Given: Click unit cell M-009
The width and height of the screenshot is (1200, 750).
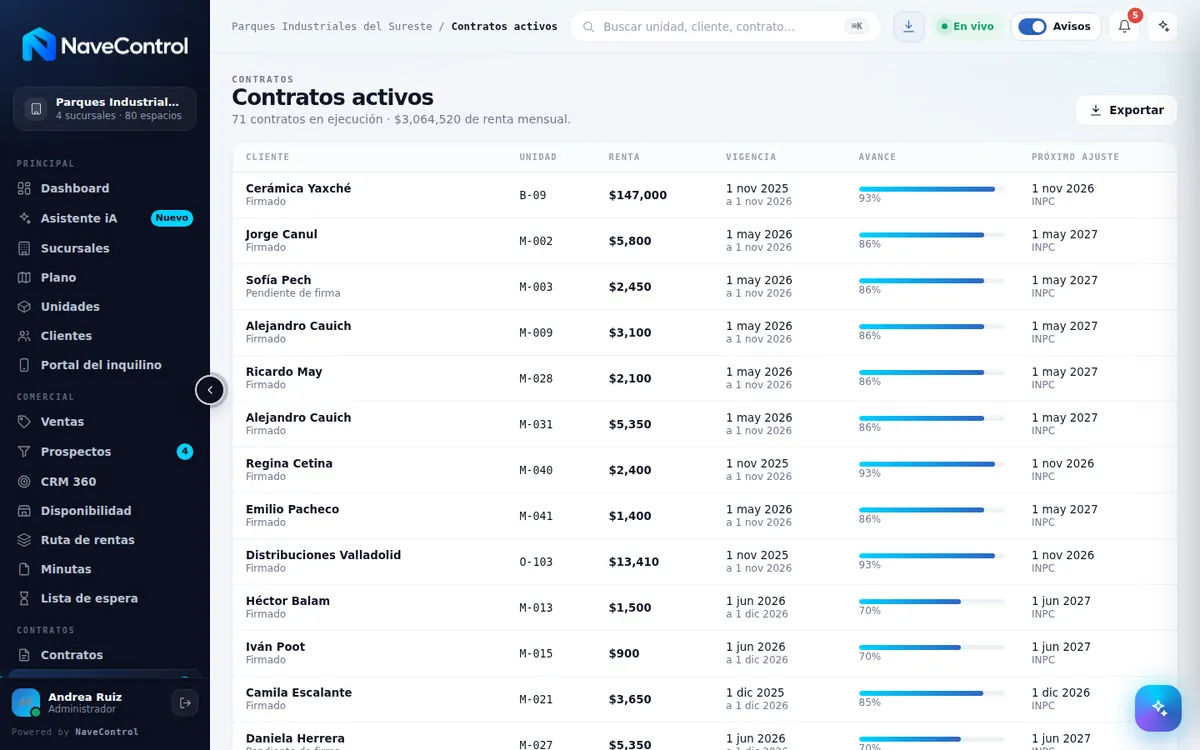Looking at the screenshot, I should [536, 333].
